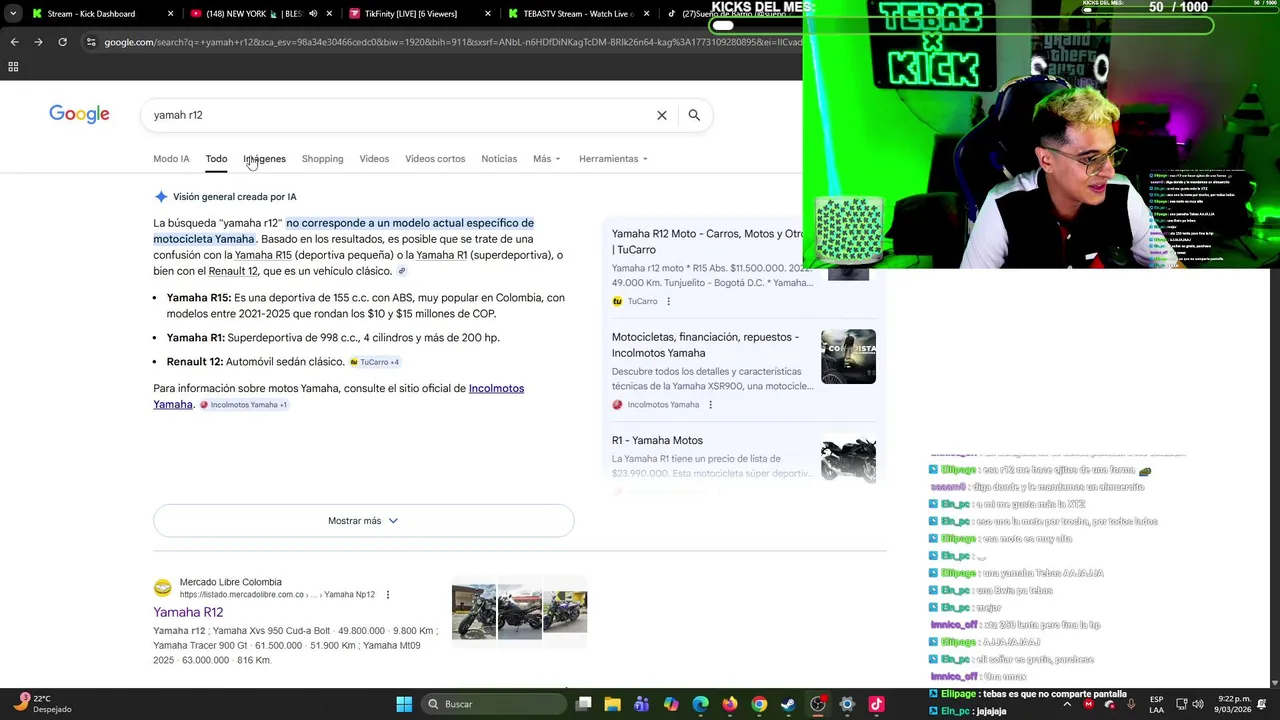Close the Stream - Kick Dashboard tab
The image size is (1280, 720).
pyautogui.click(x=170, y=14)
